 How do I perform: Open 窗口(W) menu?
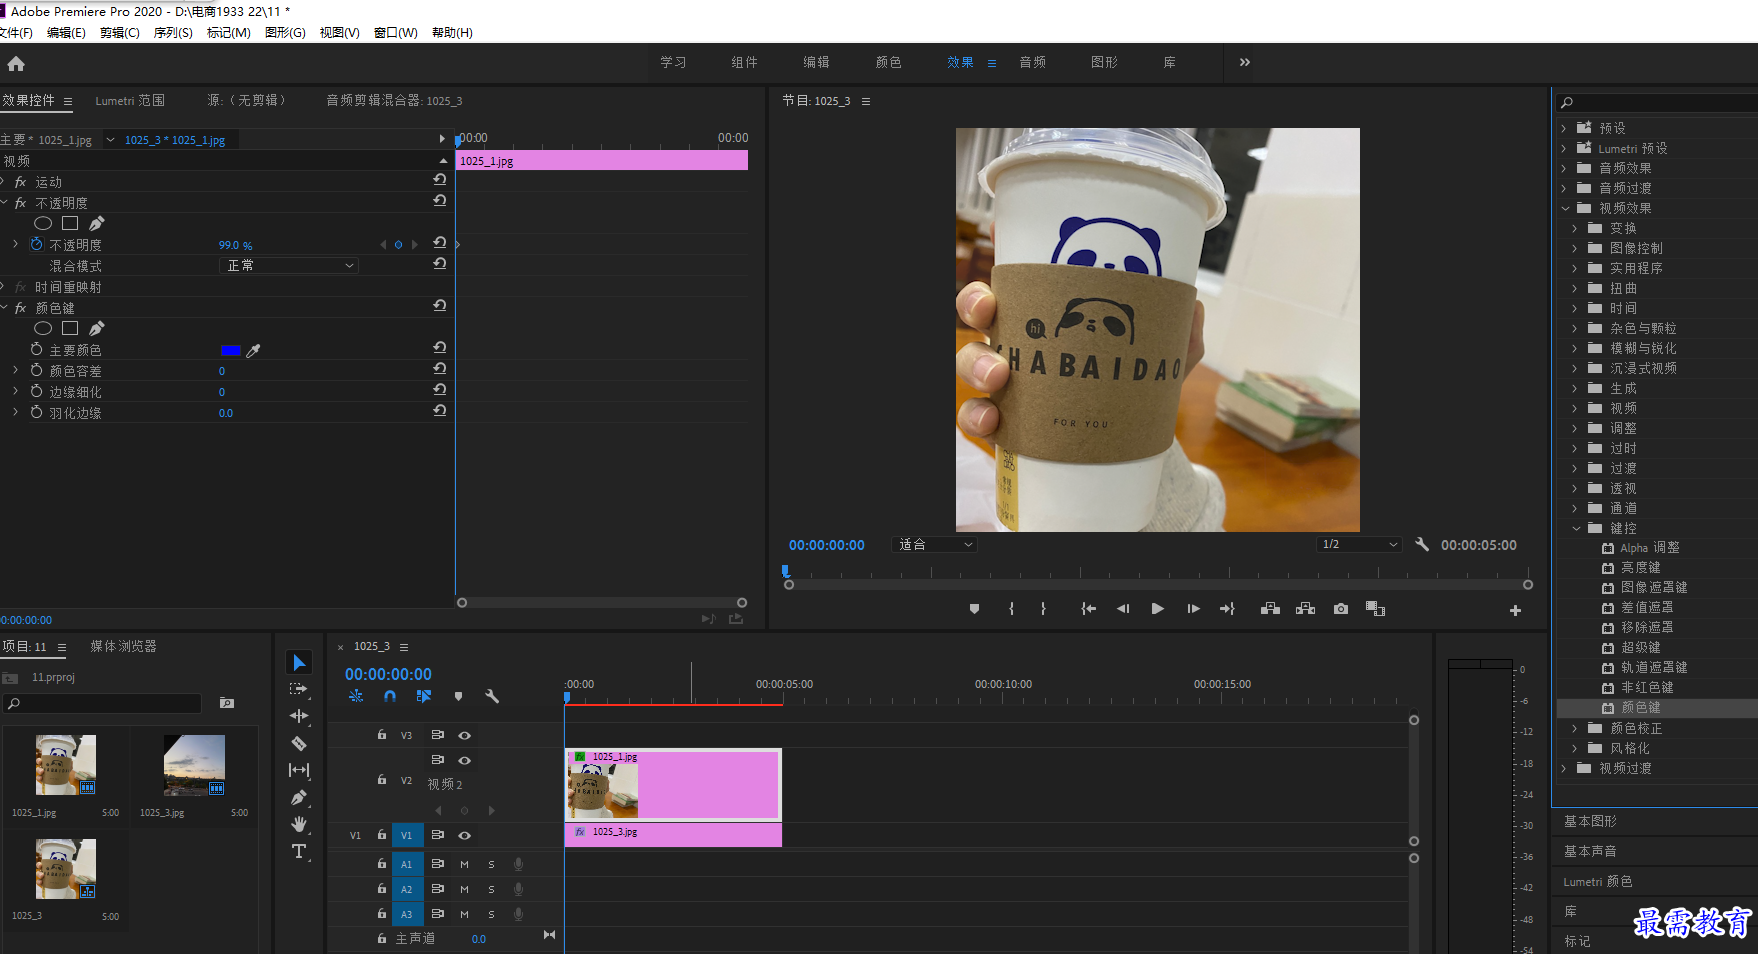(x=396, y=33)
